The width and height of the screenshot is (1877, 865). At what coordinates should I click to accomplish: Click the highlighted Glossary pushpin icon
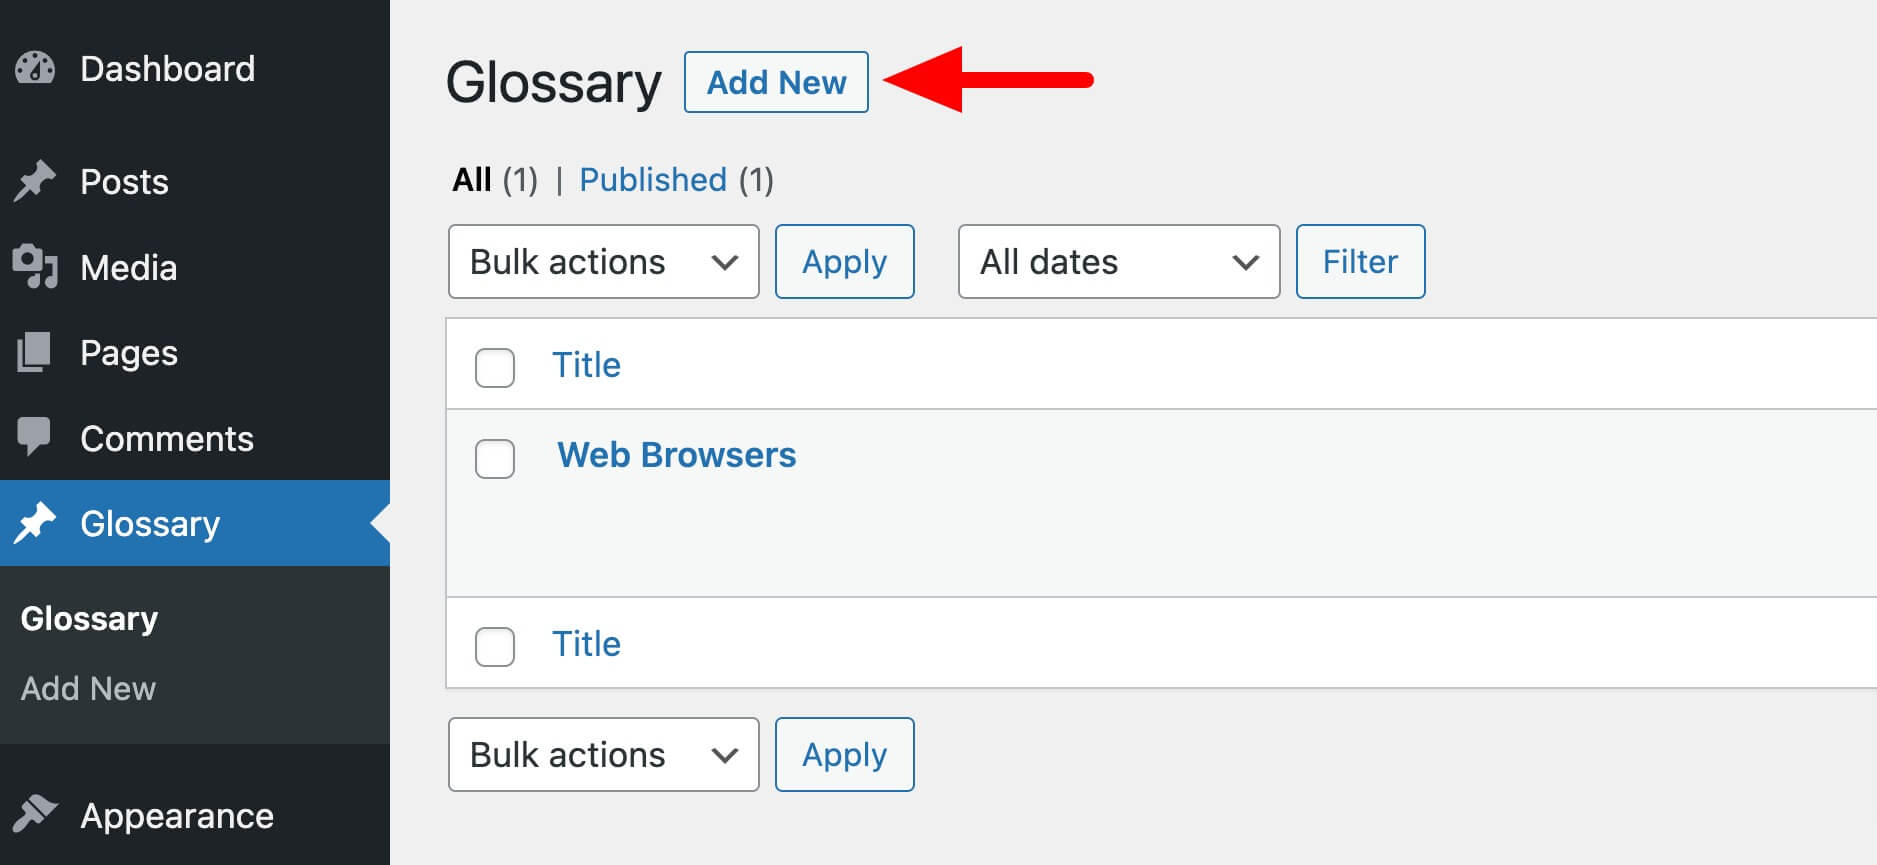point(35,523)
